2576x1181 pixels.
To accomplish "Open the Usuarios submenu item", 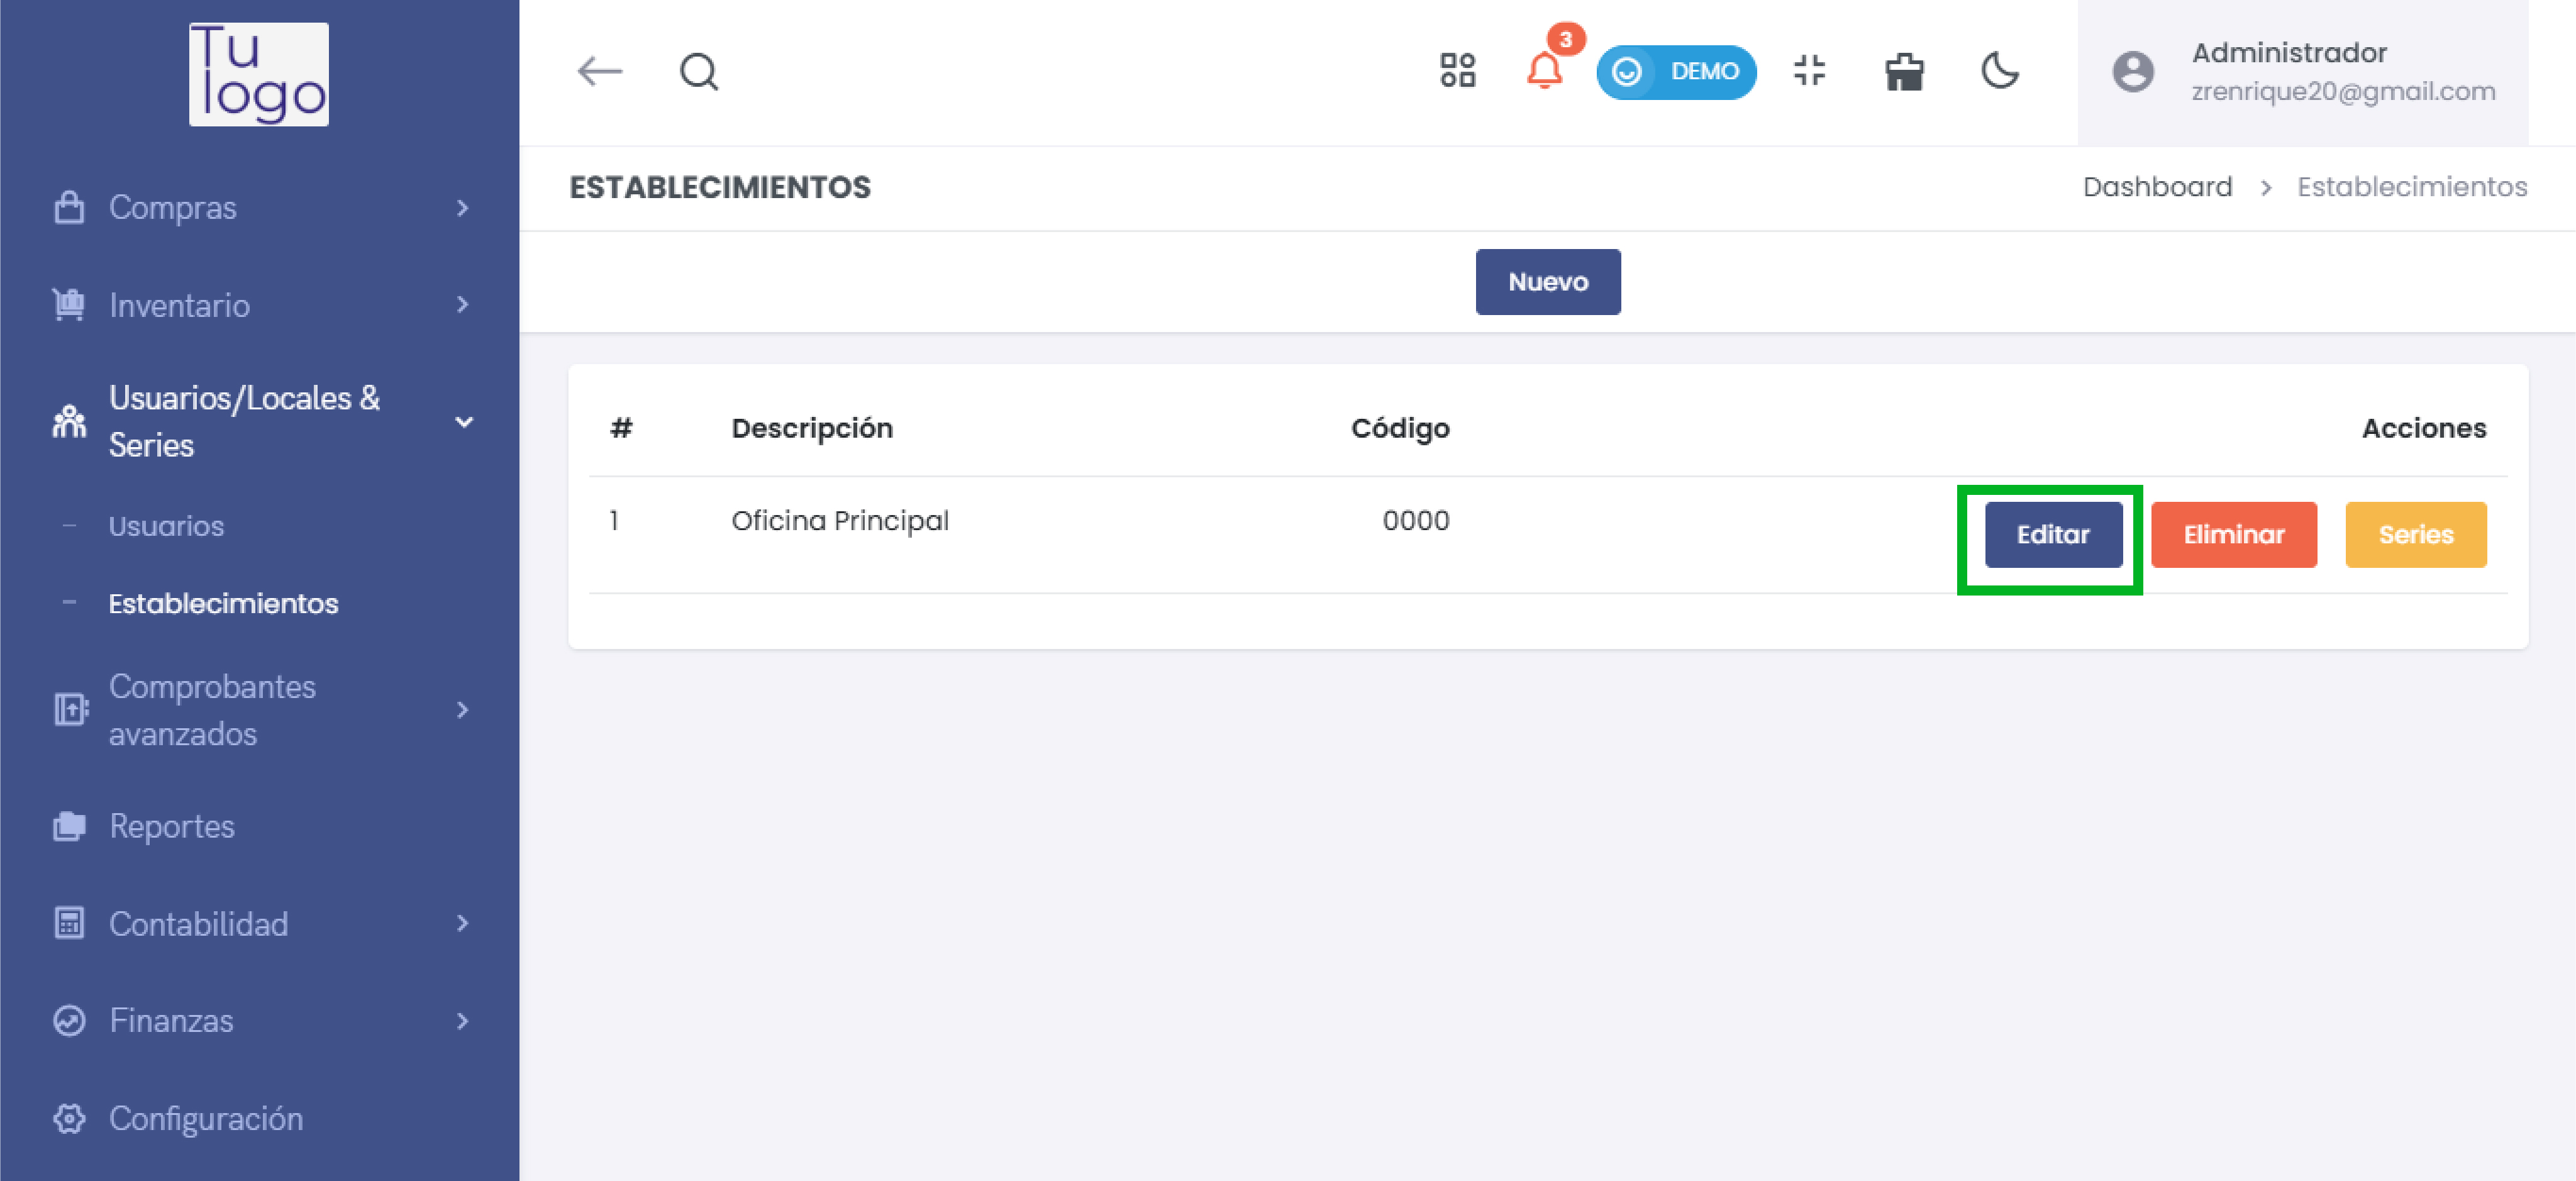I will tap(166, 526).
